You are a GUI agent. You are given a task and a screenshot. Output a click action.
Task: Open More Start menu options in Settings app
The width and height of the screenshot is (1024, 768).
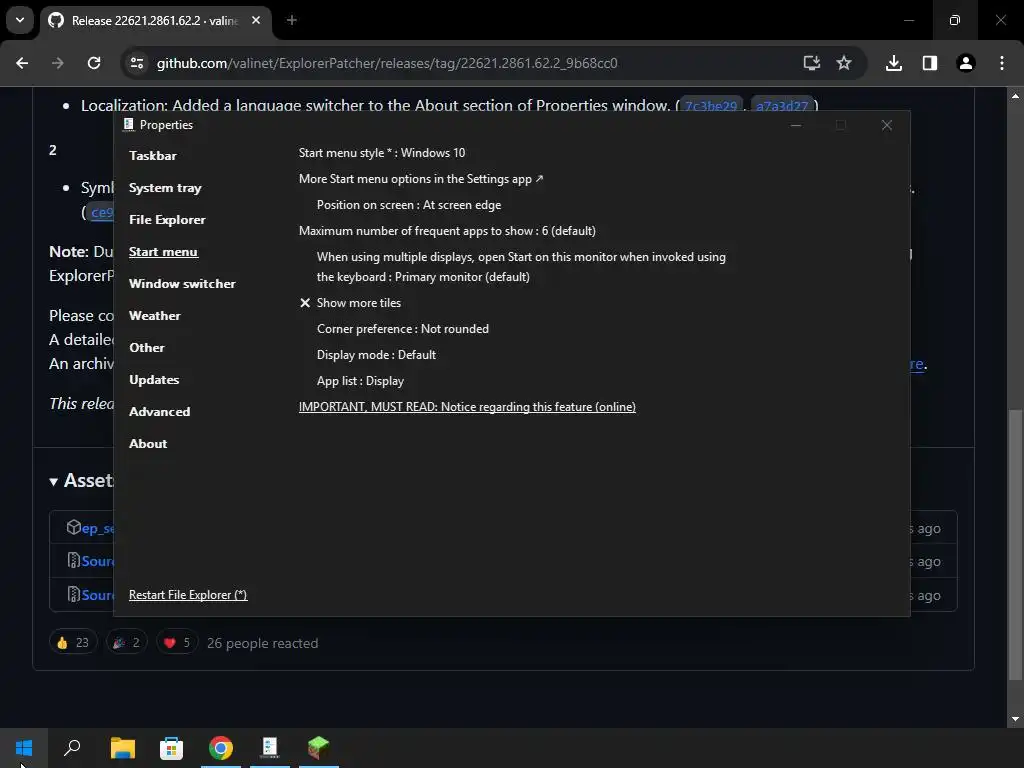coord(421,179)
